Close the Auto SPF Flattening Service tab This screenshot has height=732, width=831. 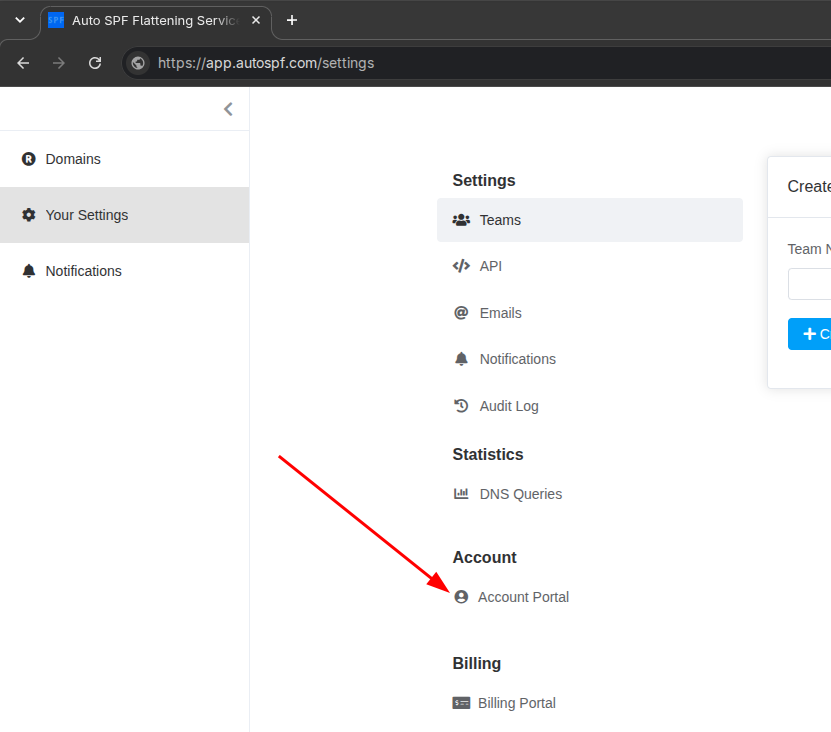[256, 20]
